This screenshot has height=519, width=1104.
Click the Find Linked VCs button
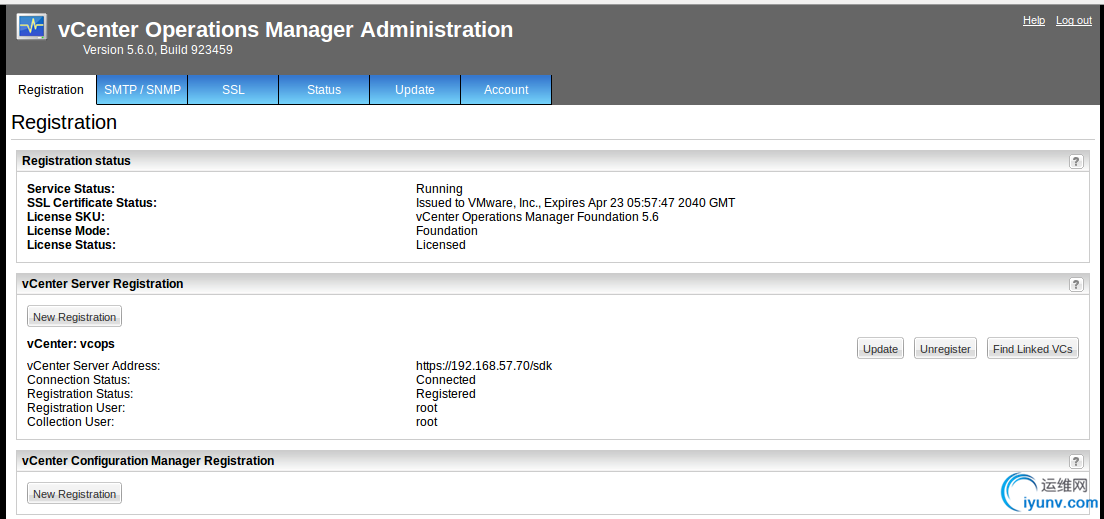[x=1032, y=349]
